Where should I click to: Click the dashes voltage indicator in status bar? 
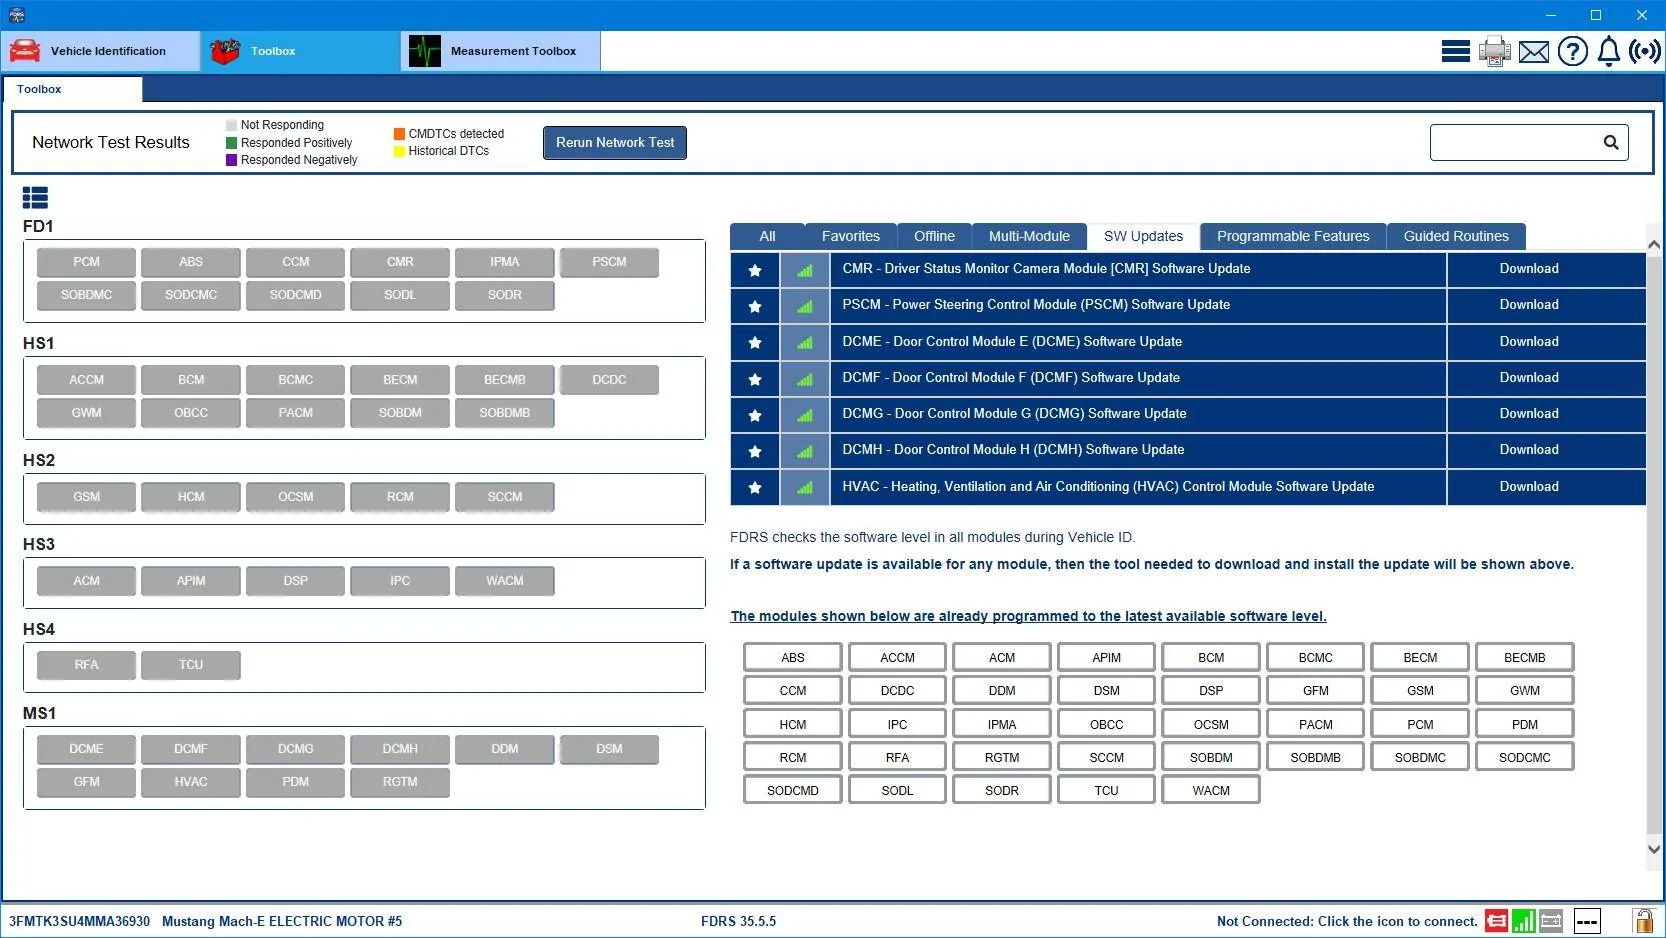click(1587, 921)
